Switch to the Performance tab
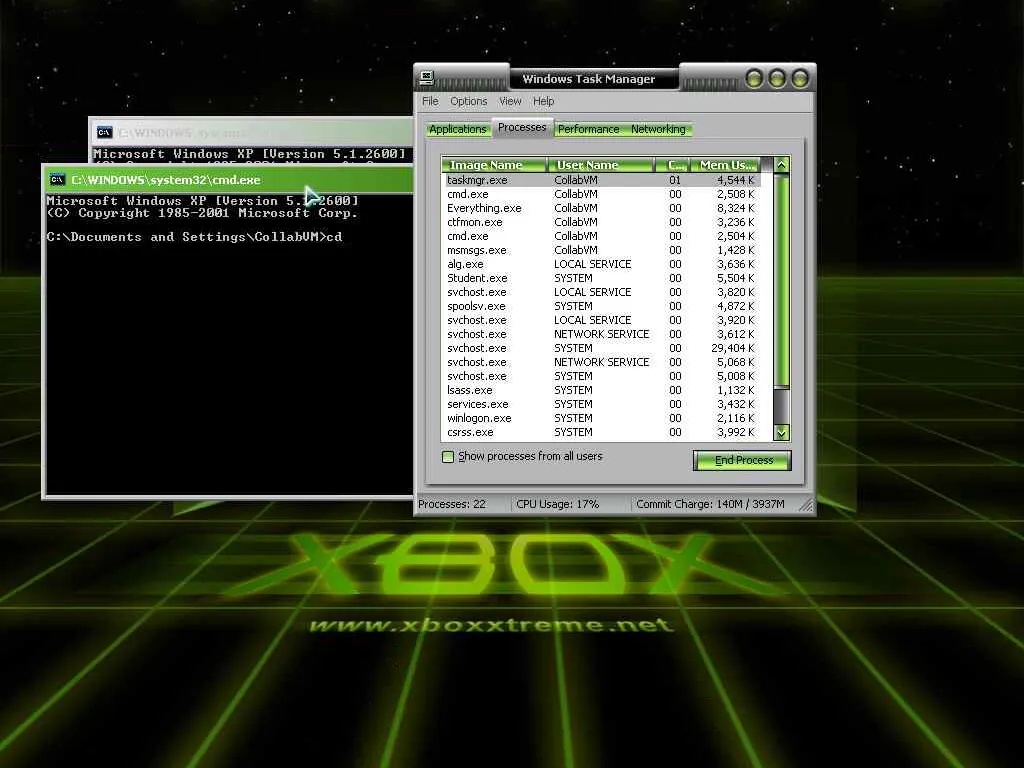 coord(588,129)
